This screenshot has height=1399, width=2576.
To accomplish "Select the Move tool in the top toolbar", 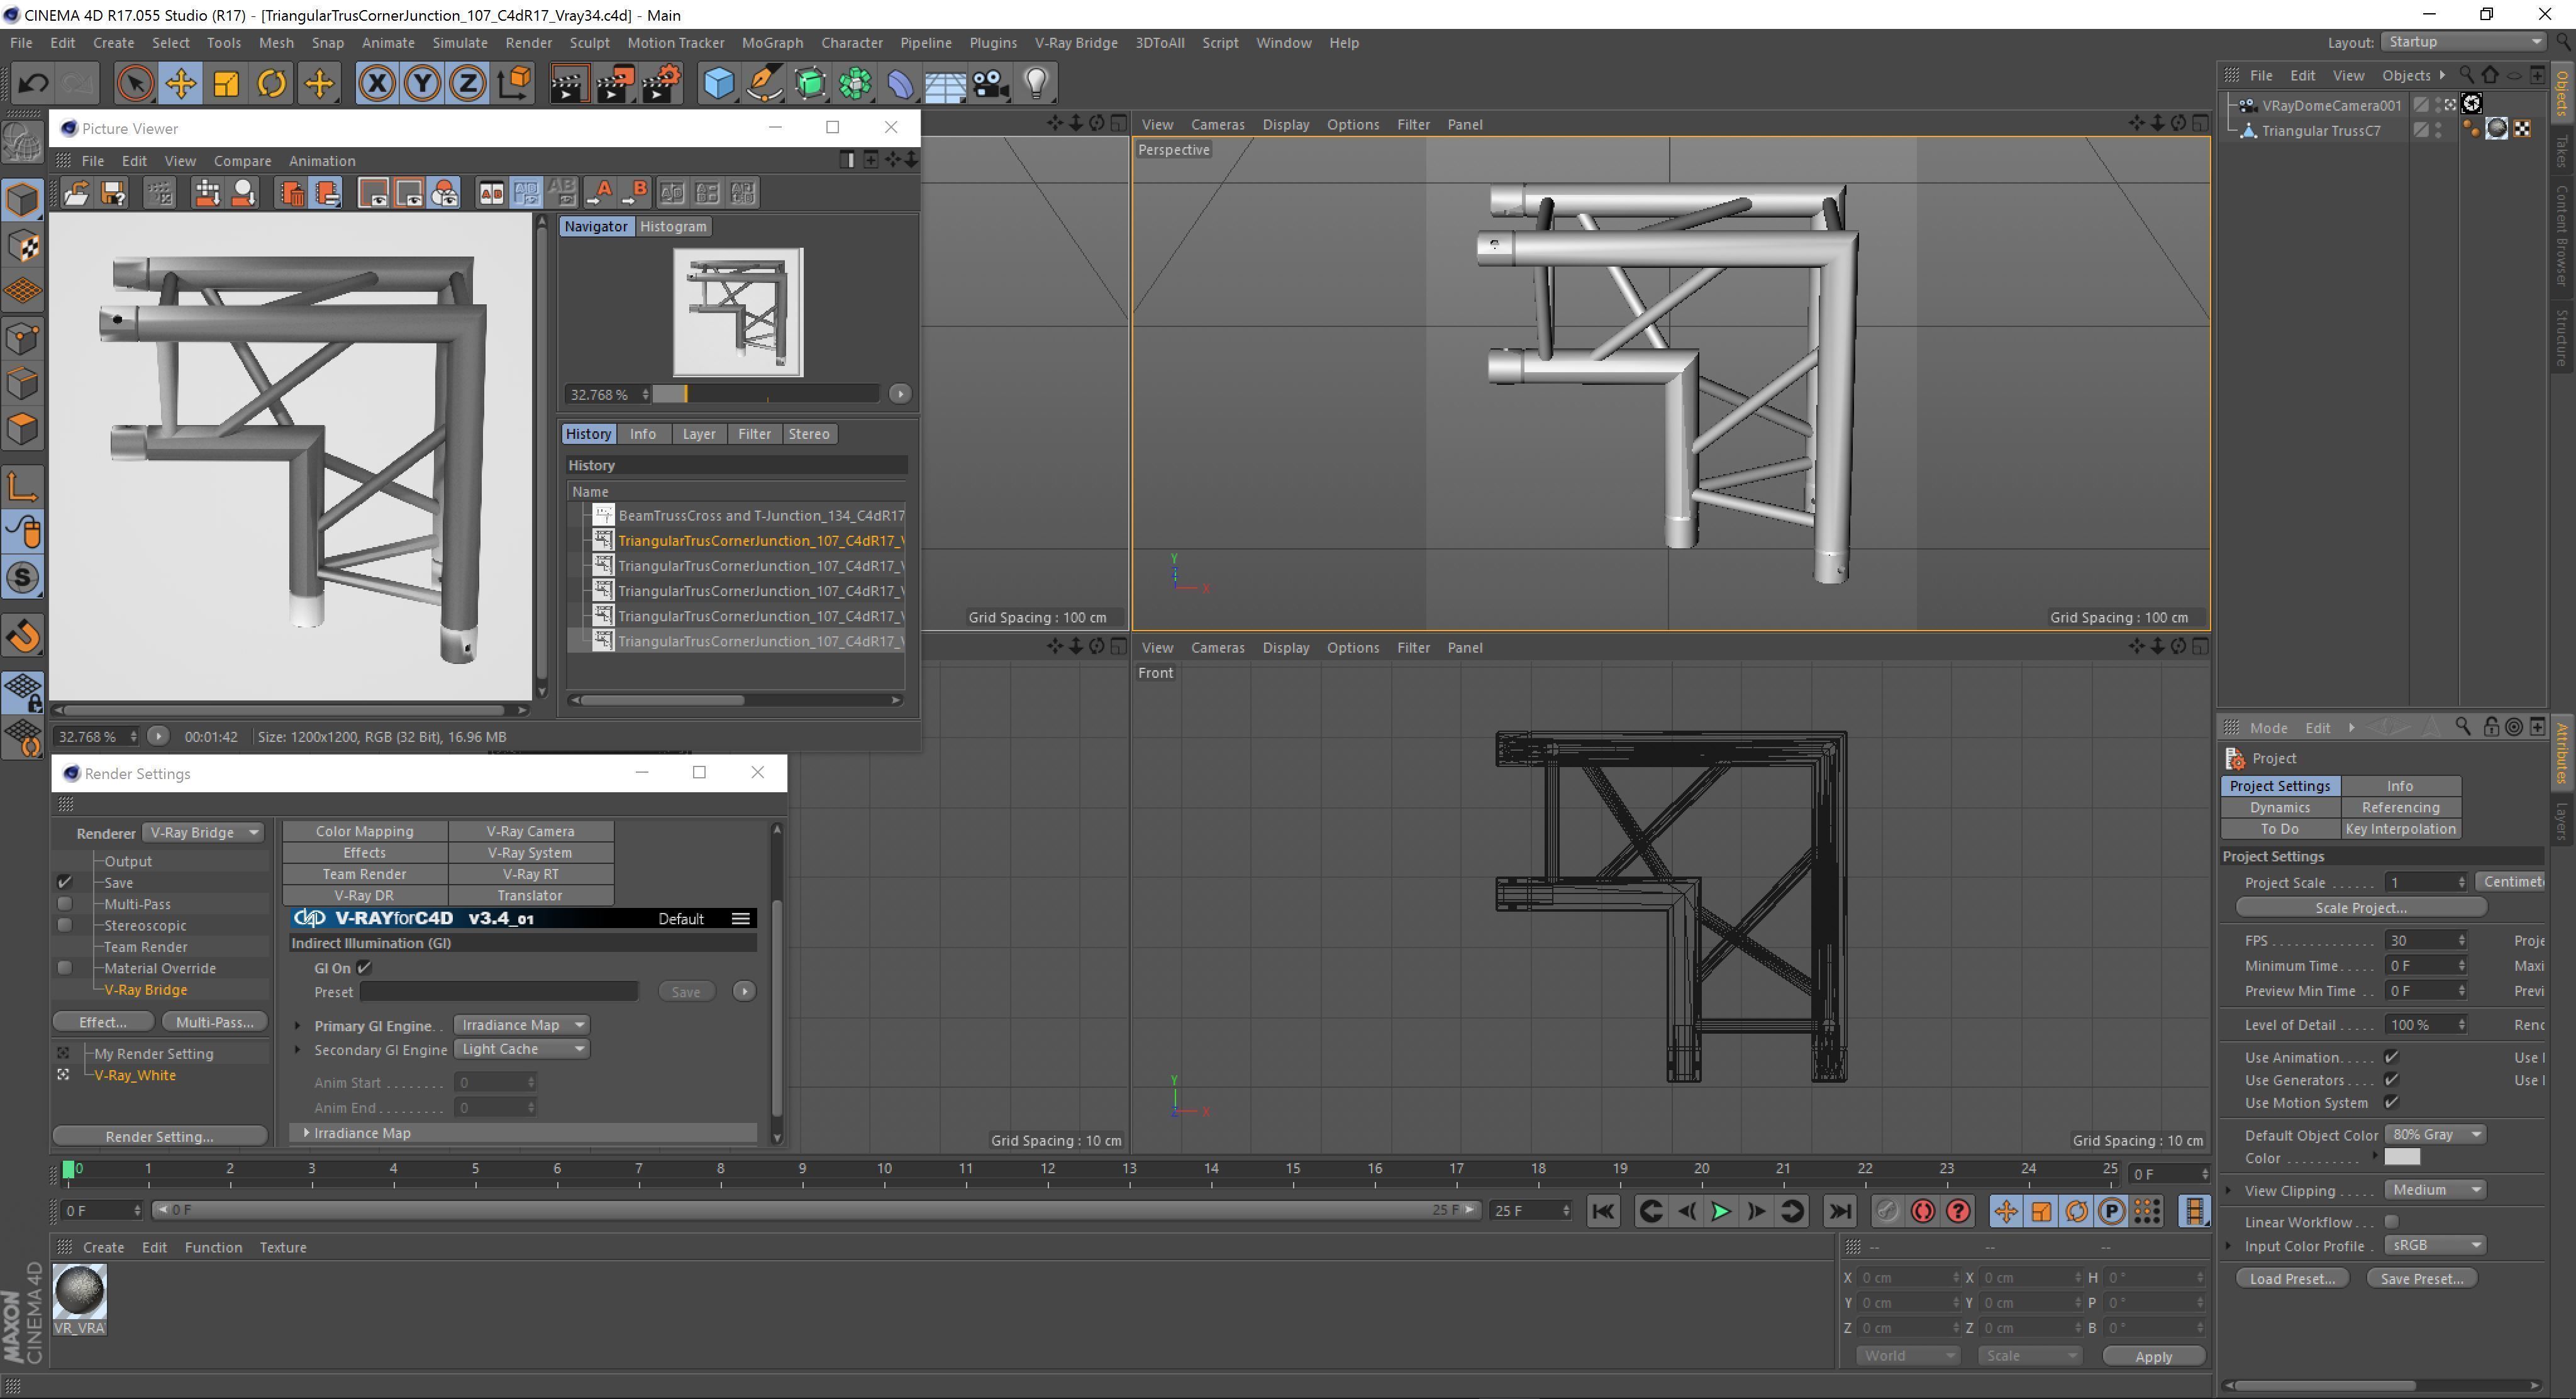I will (181, 83).
